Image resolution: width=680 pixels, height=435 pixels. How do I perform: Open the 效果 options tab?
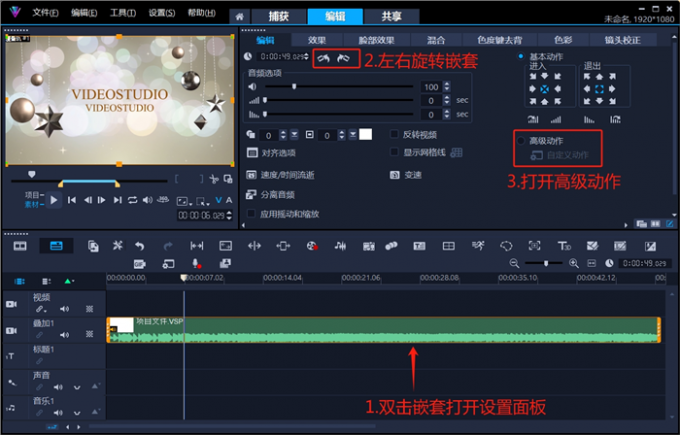tap(317, 40)
